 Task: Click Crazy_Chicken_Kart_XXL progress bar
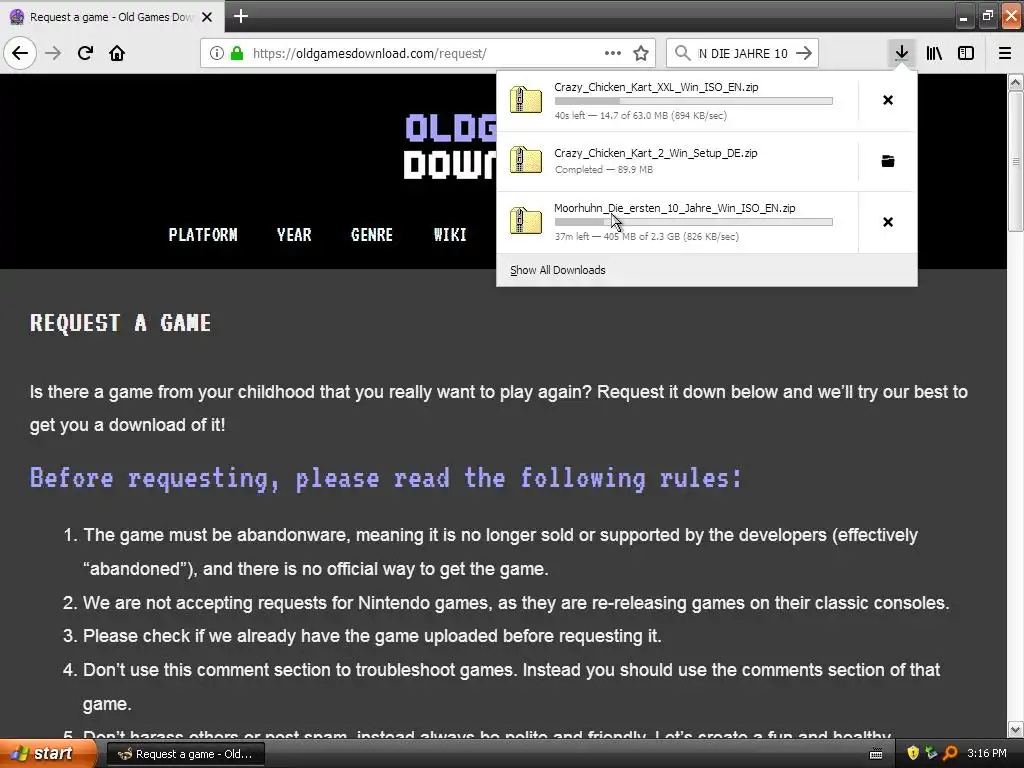pos(694,101)
